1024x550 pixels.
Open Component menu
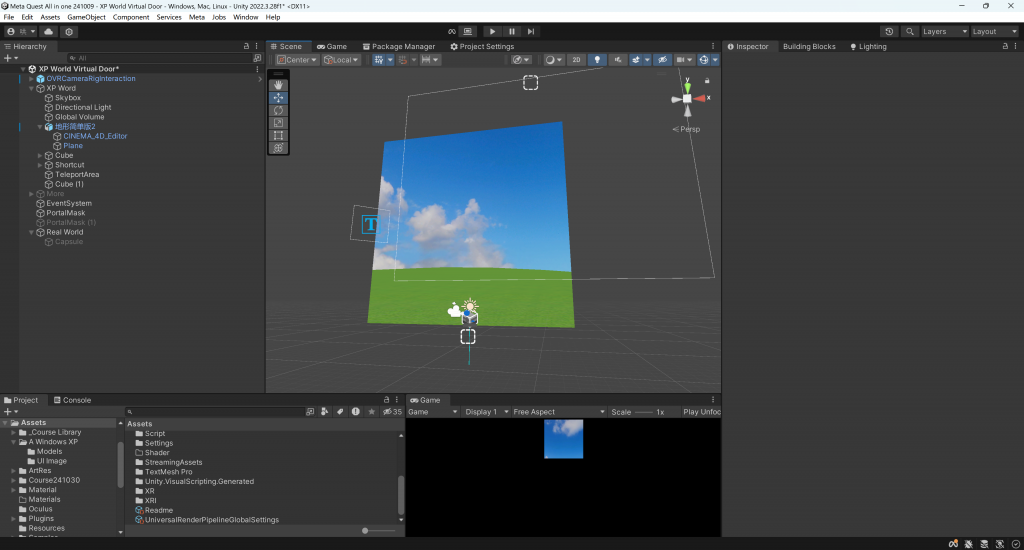click(131, 17)
